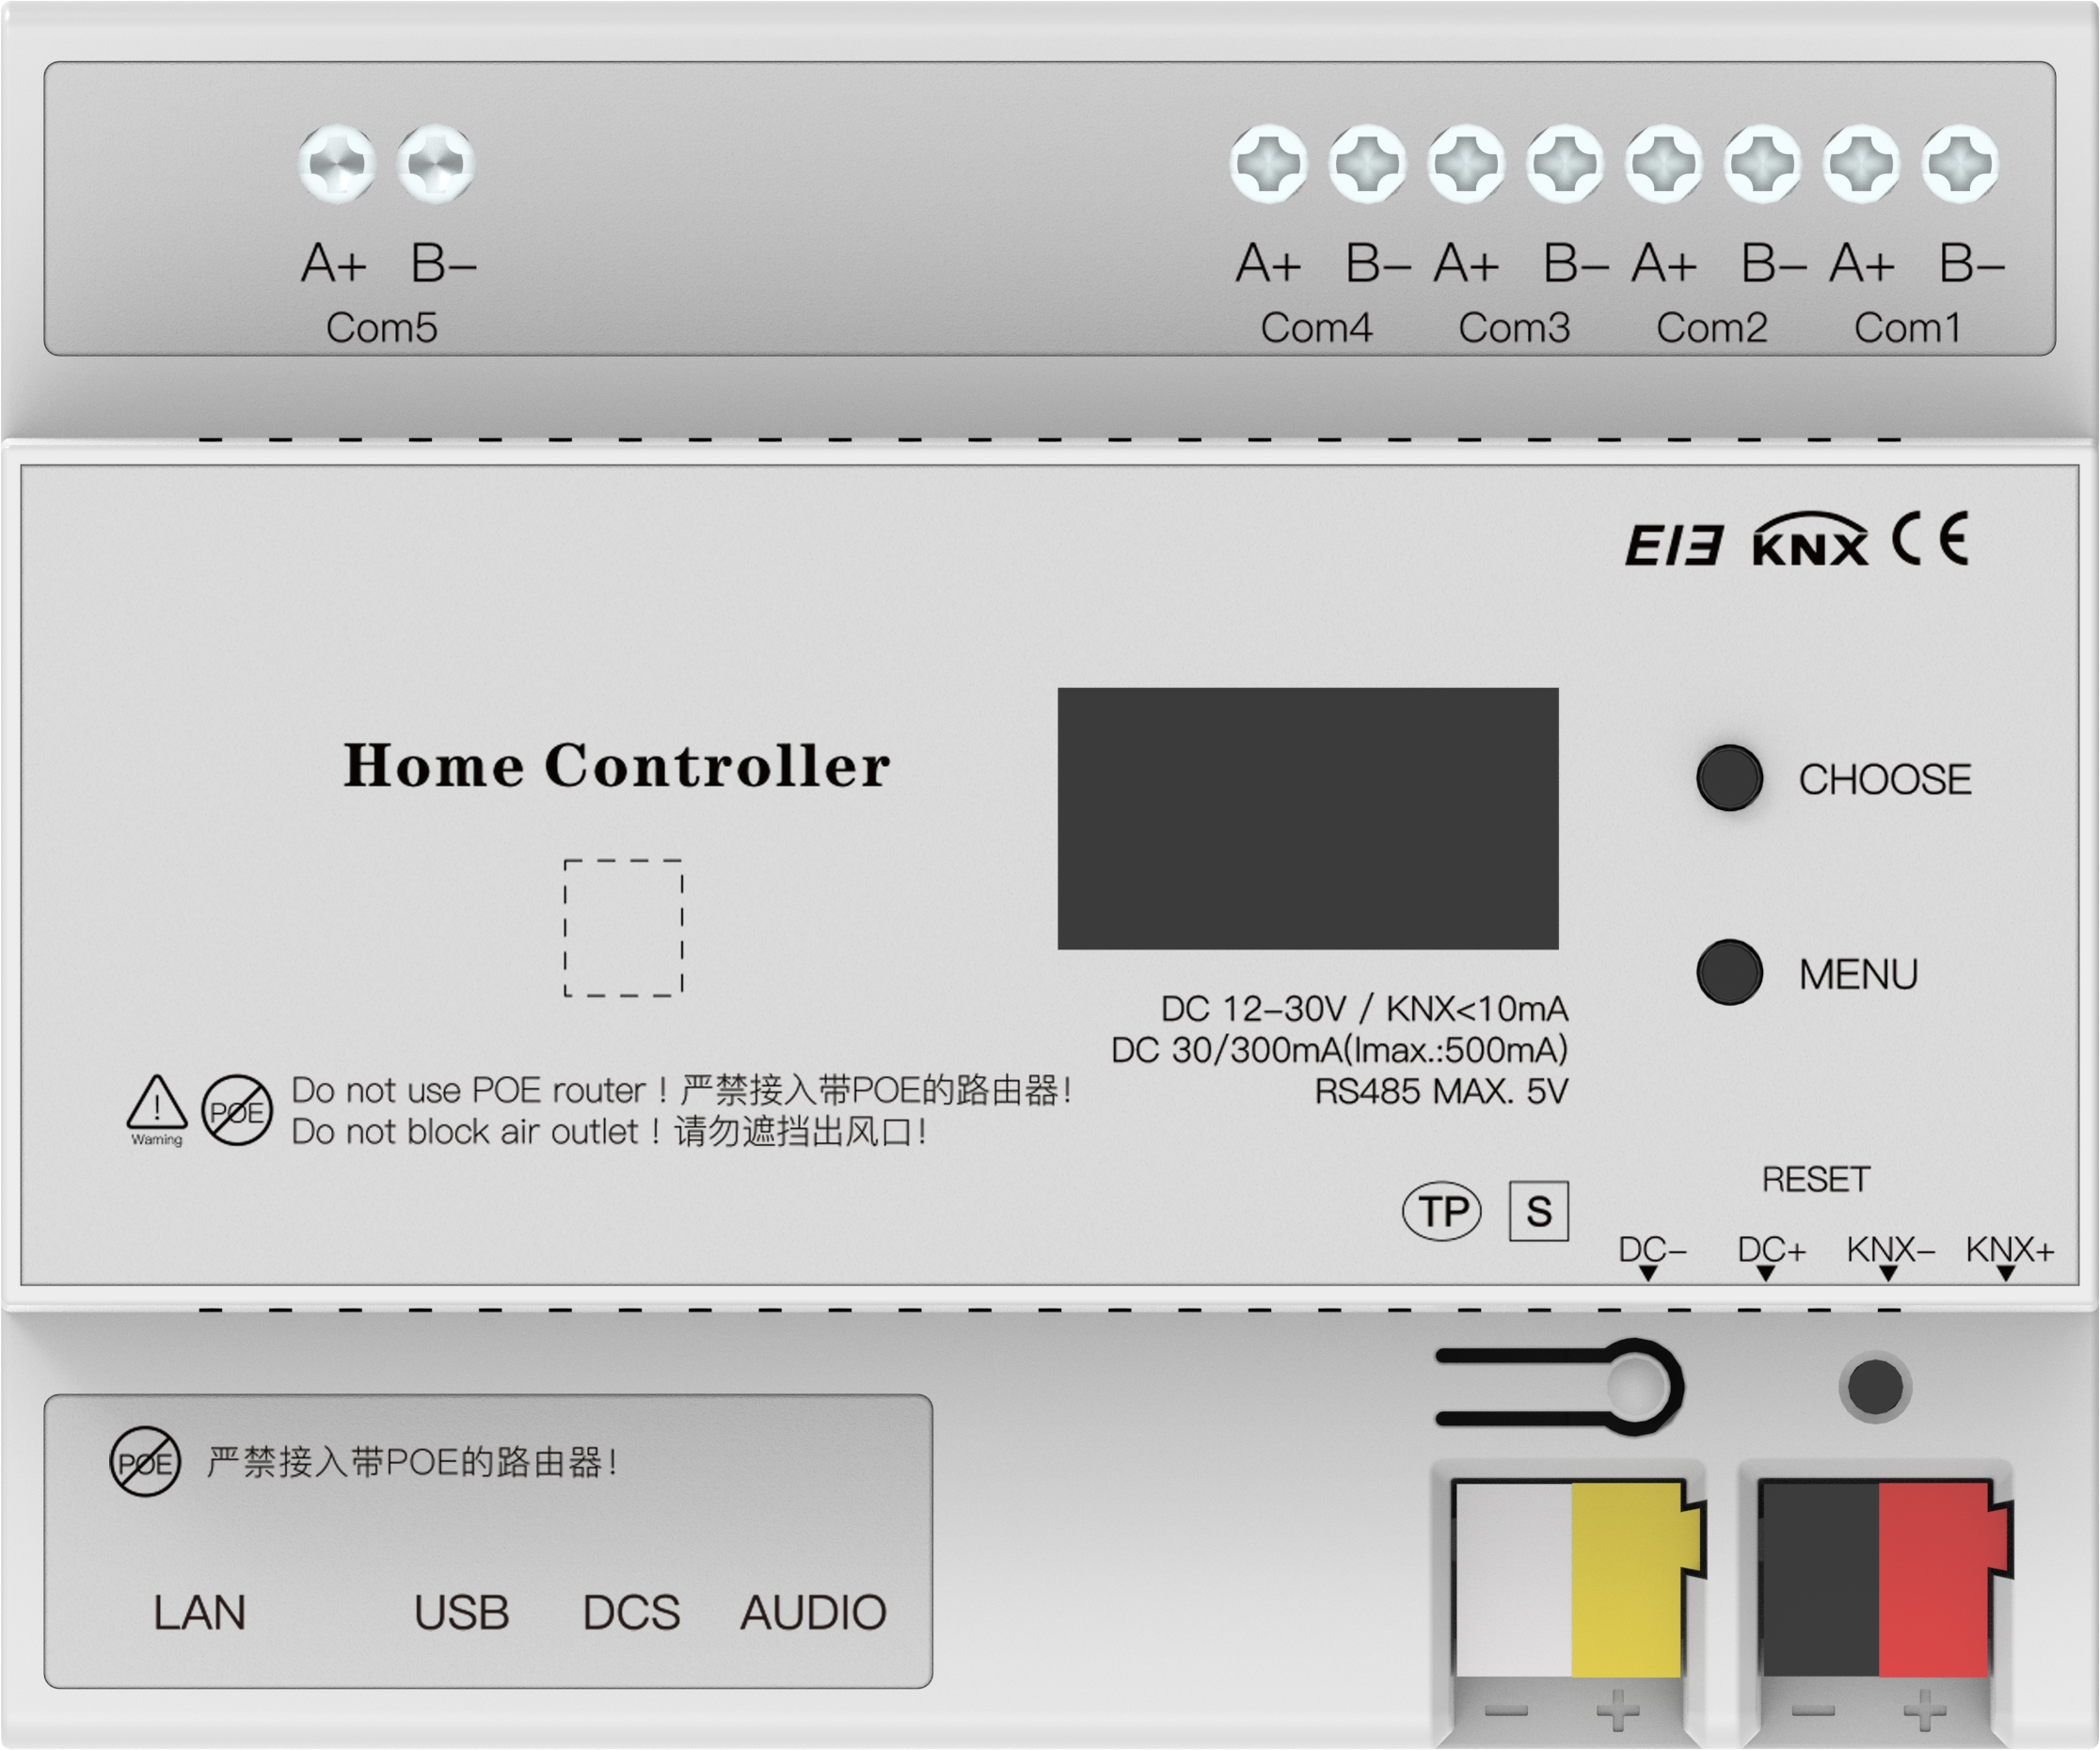2100x1750 pixels.
Task: Click the Com5 label
Action: tap(382, 328)
